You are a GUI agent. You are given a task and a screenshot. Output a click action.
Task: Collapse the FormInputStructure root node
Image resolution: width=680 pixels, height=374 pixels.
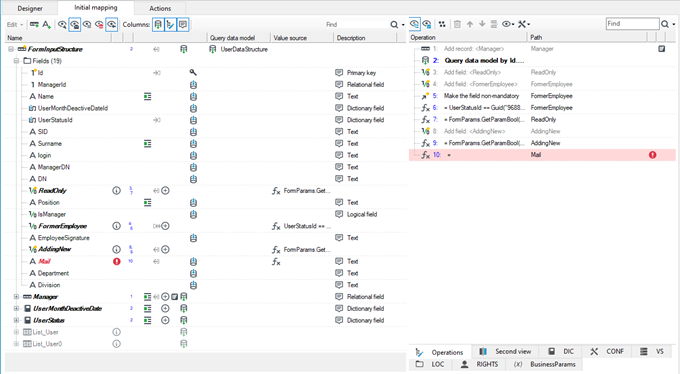click(x=11, y=49)
